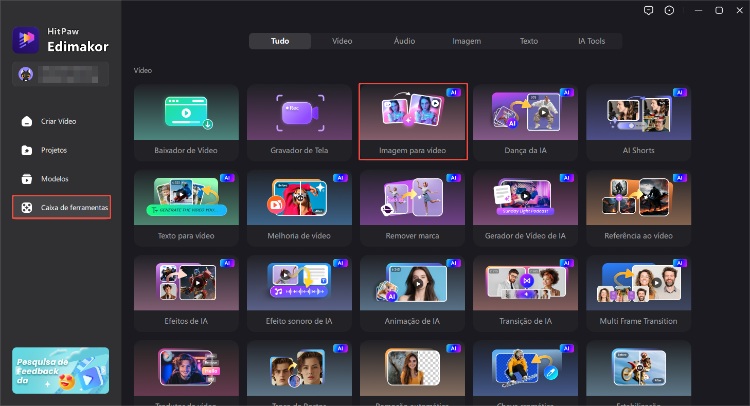Launch Efeito sonoro de IA
The width and height of the screenshot is (750, 406).
[x=299, y=293]
